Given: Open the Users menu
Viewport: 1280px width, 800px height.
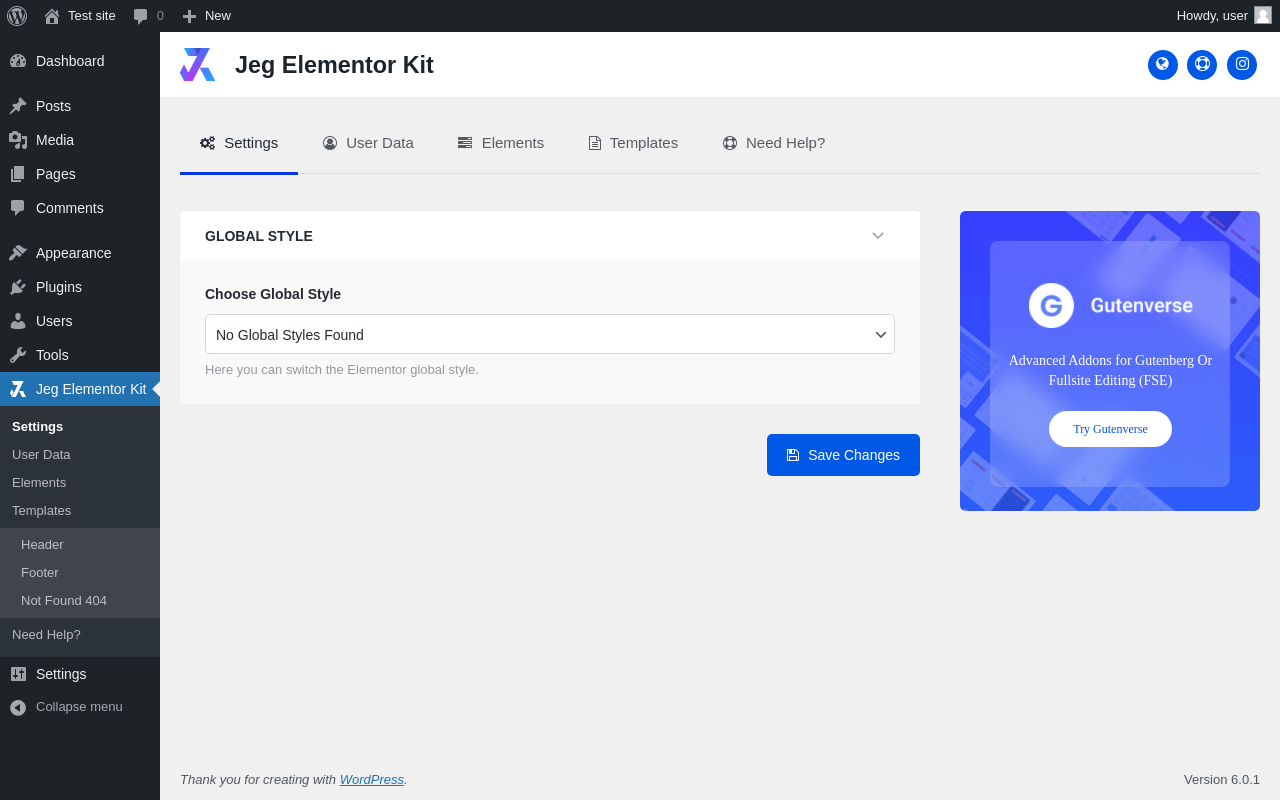Looking at the screenshot, I should [80, 321].
